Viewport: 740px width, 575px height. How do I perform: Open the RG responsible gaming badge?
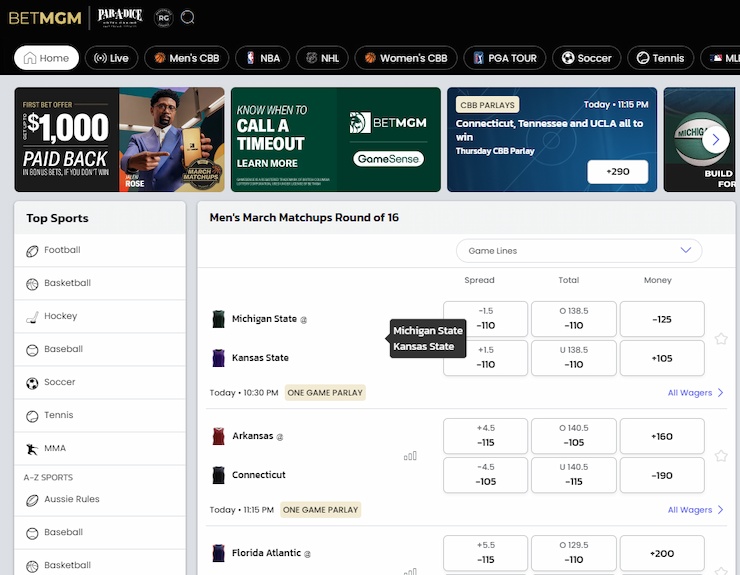163,18
